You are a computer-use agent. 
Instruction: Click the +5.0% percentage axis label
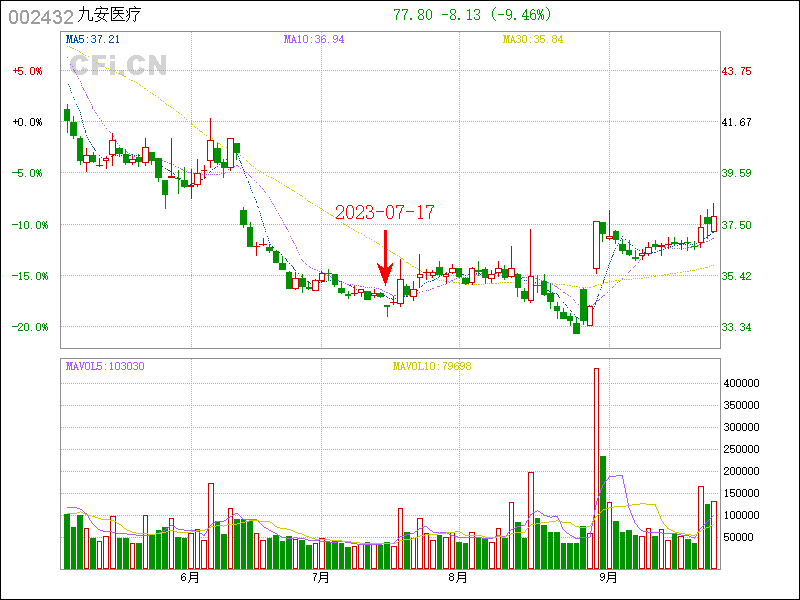coord(27,71)
